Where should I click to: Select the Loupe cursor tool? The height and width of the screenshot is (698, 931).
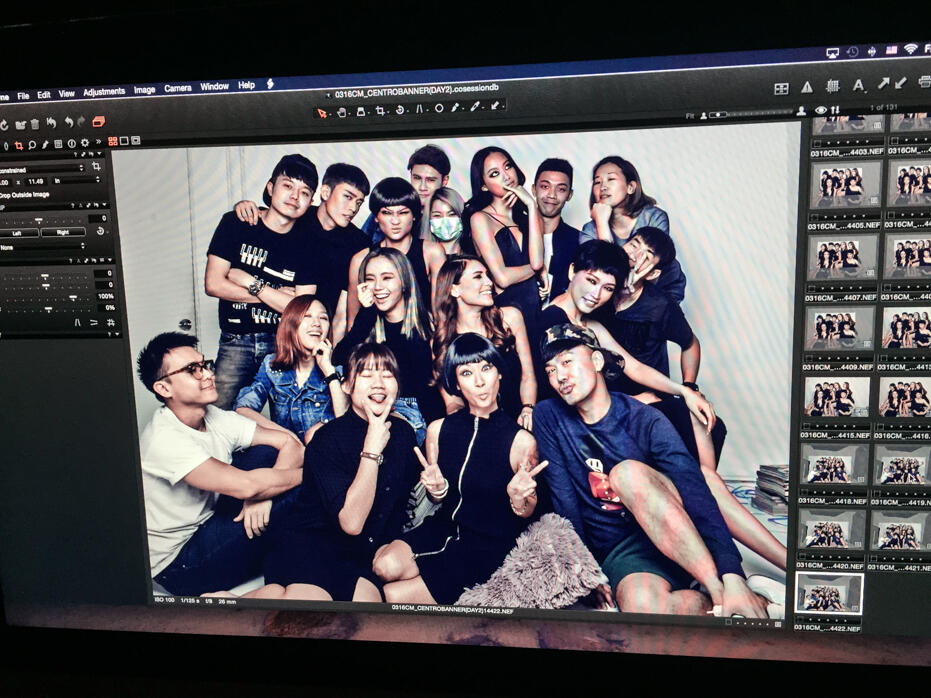(360, 112)
